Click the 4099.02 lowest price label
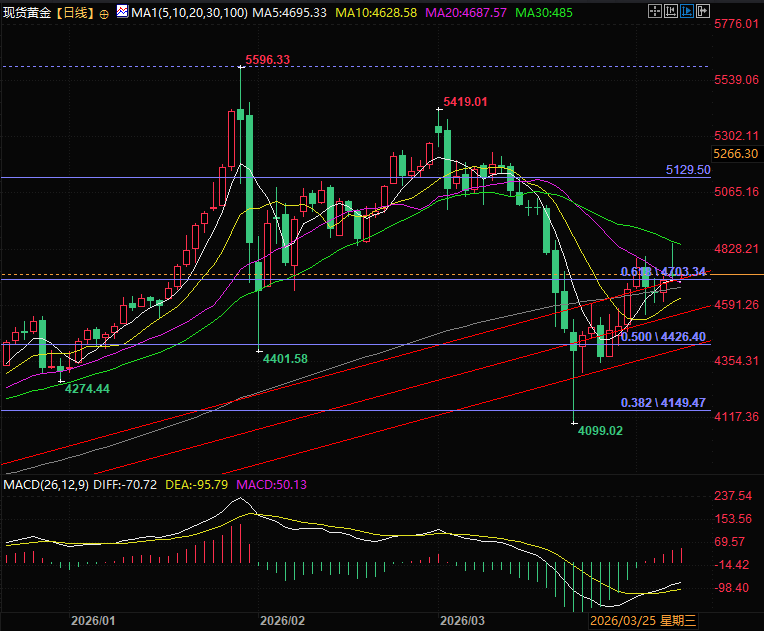 [600, 431]
